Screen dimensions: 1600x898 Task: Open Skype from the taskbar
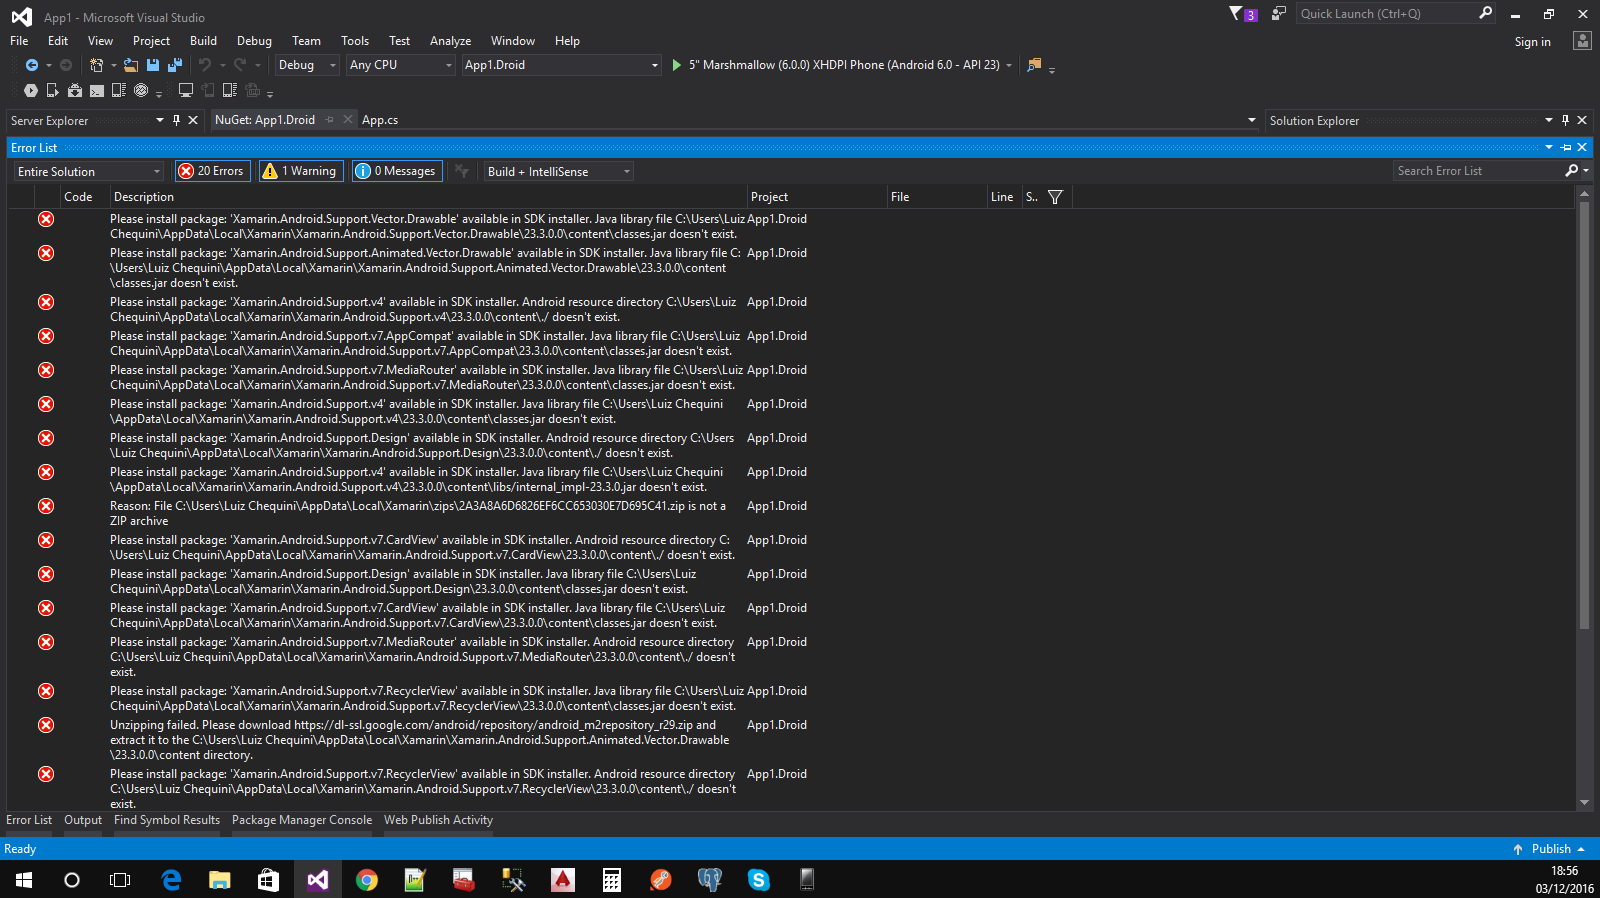pos(759,880)
